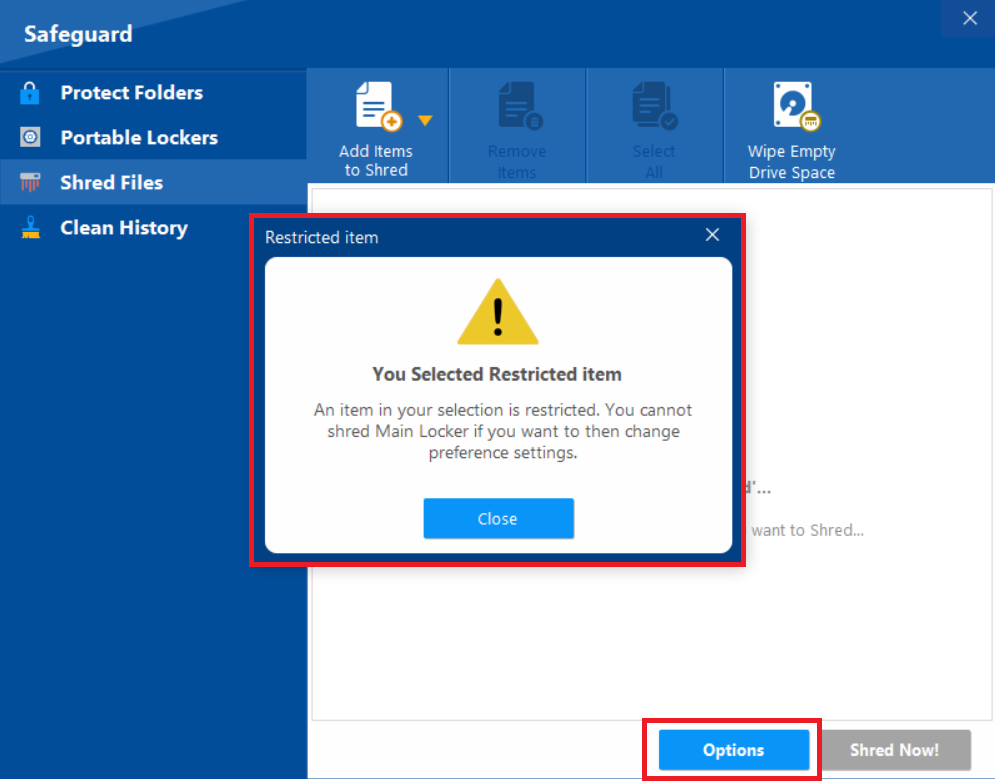
Task: Click the Shred Now! button
Action: coord(895,750)
